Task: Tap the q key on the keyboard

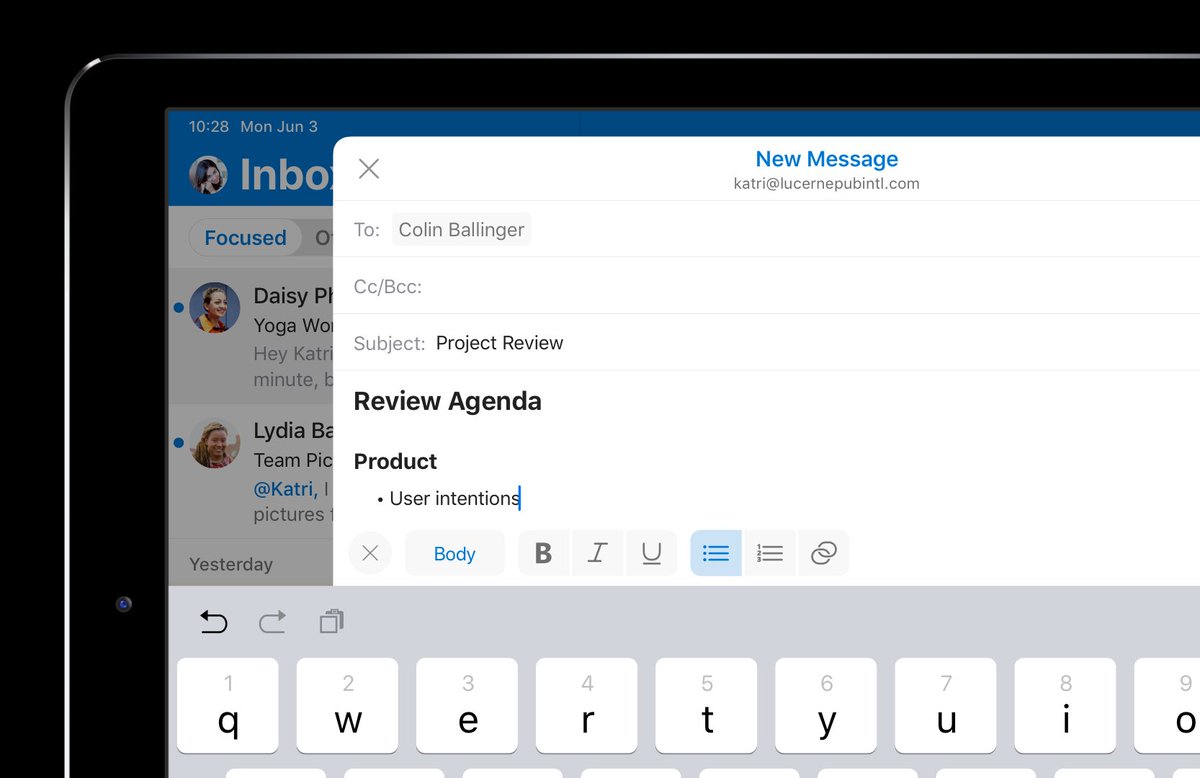Action: [228, 705]
